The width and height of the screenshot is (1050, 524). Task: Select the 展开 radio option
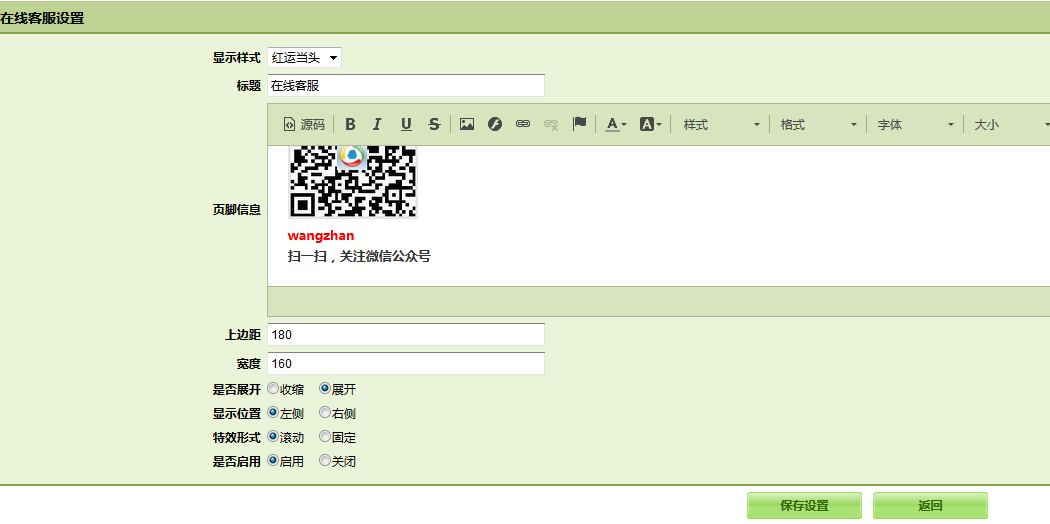click(x=325, y=388)
